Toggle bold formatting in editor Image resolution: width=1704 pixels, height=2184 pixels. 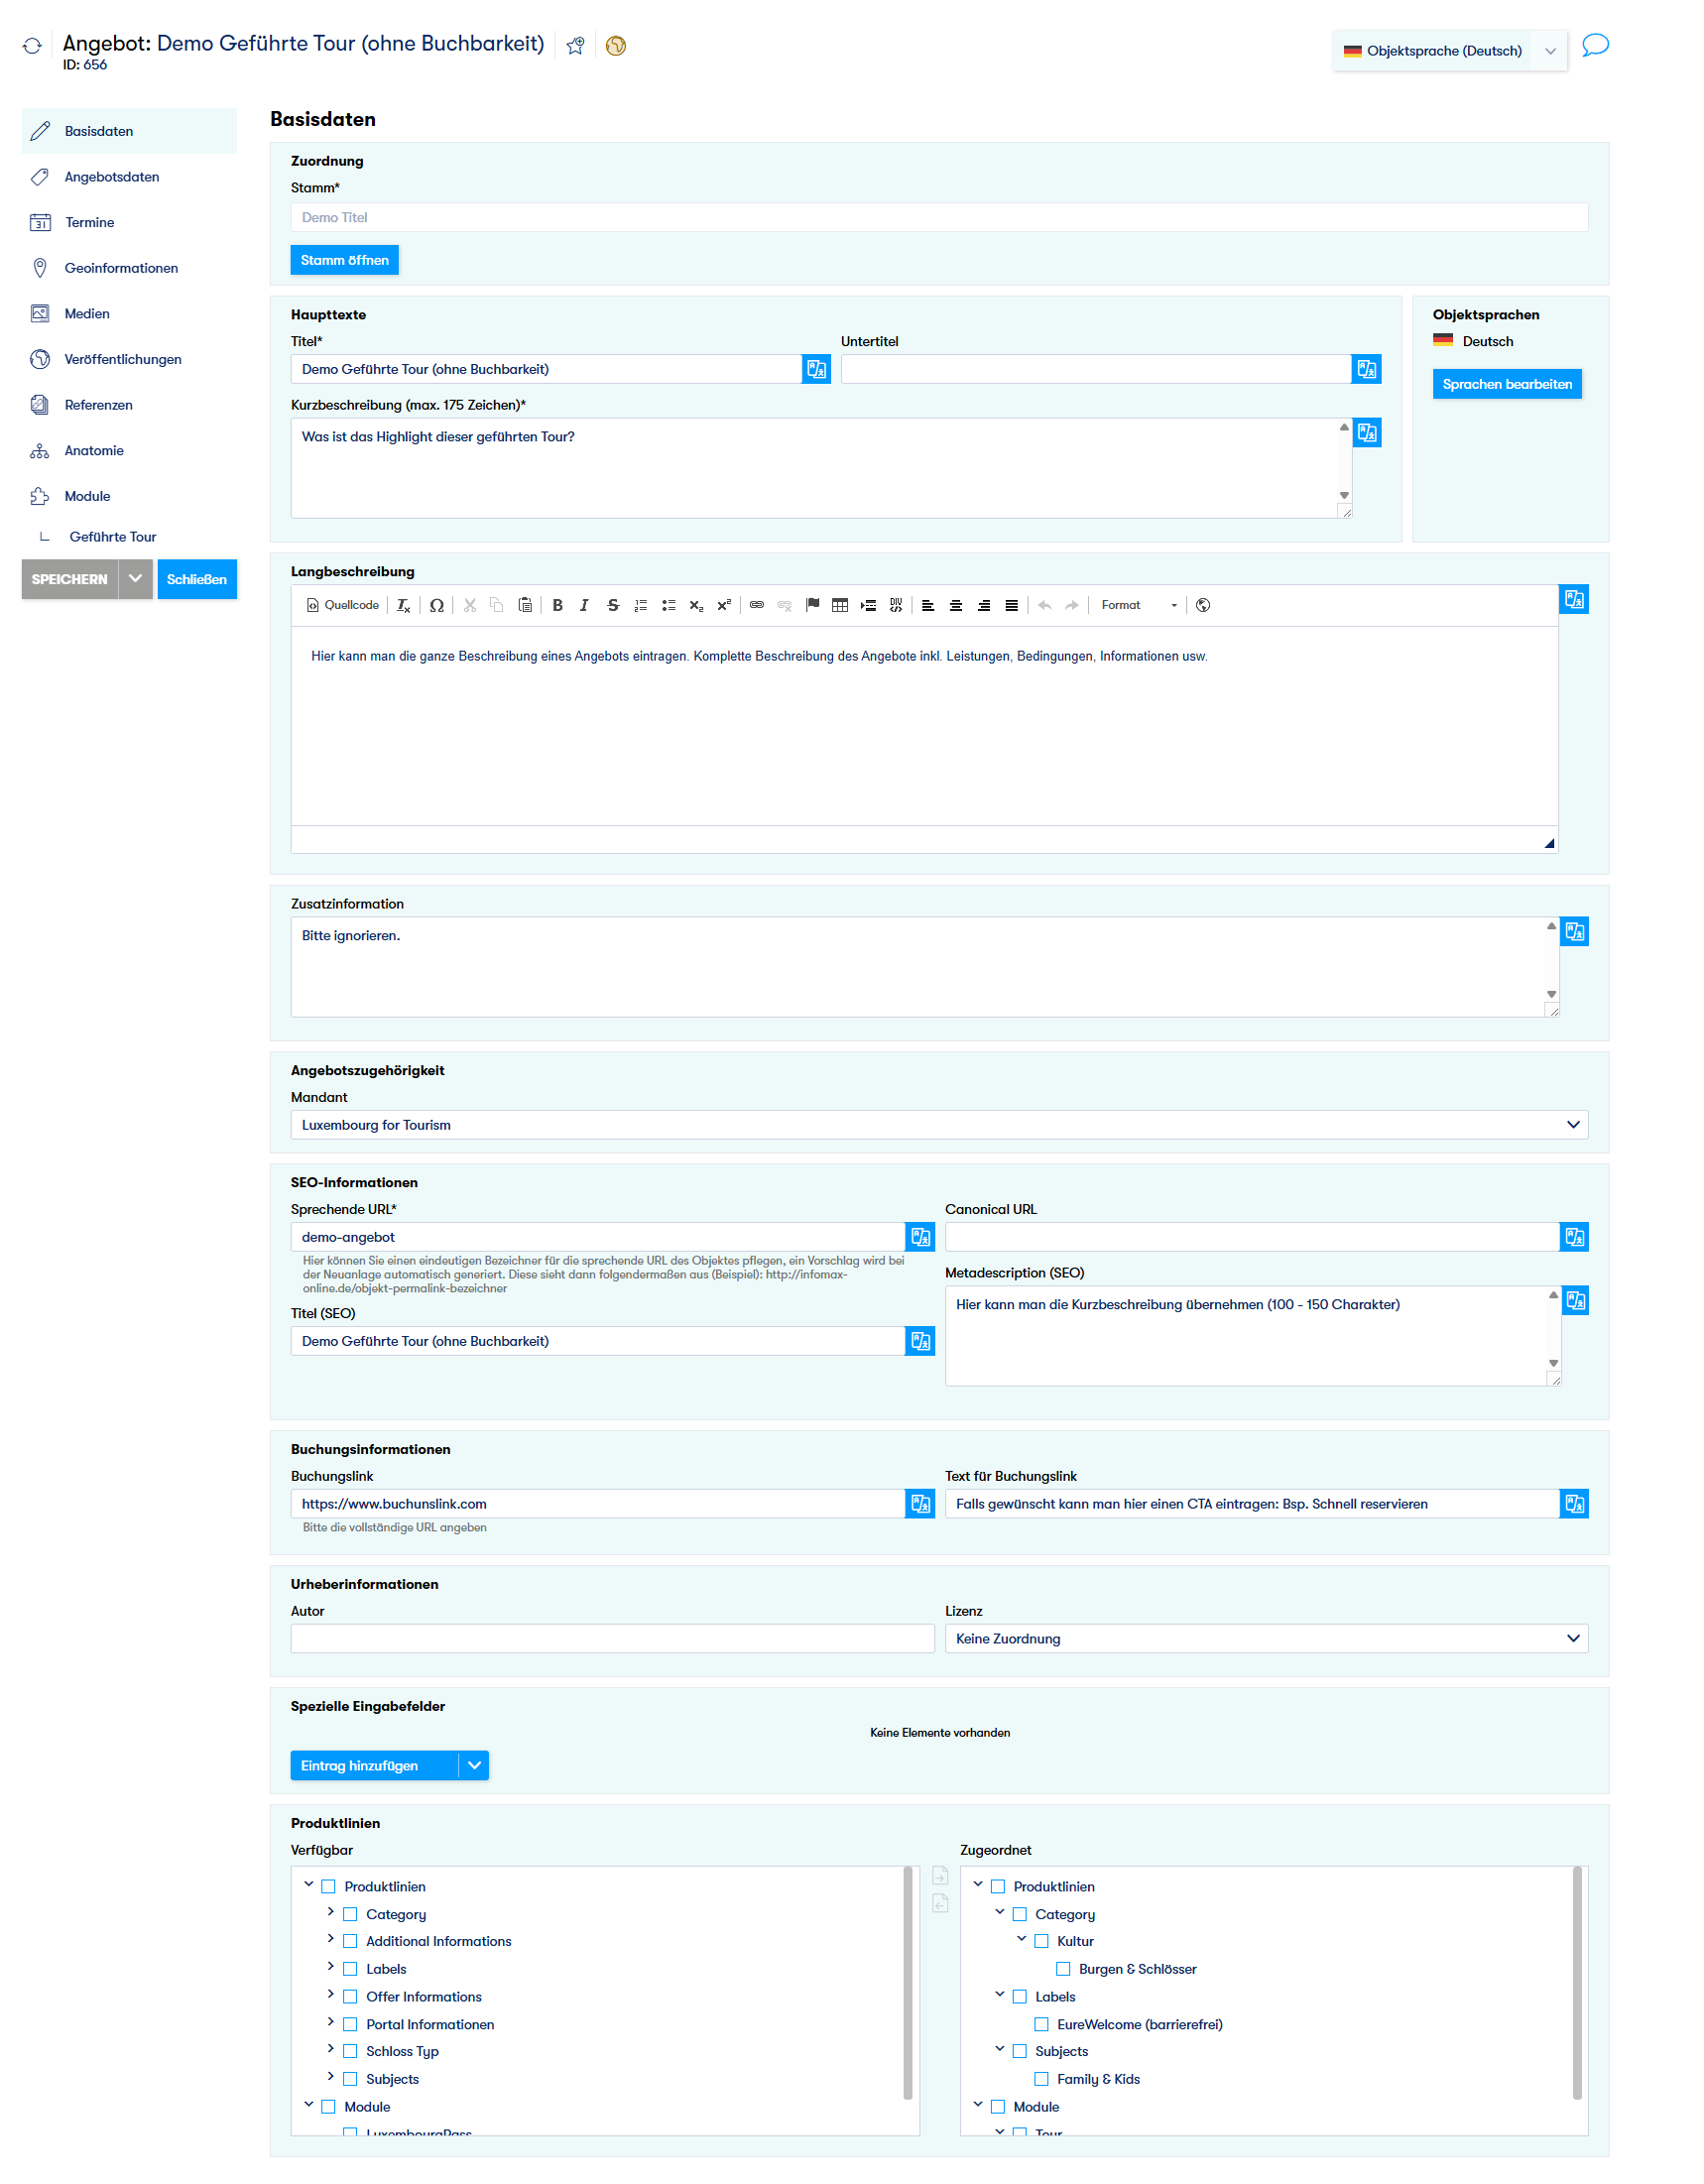(558, 605)
